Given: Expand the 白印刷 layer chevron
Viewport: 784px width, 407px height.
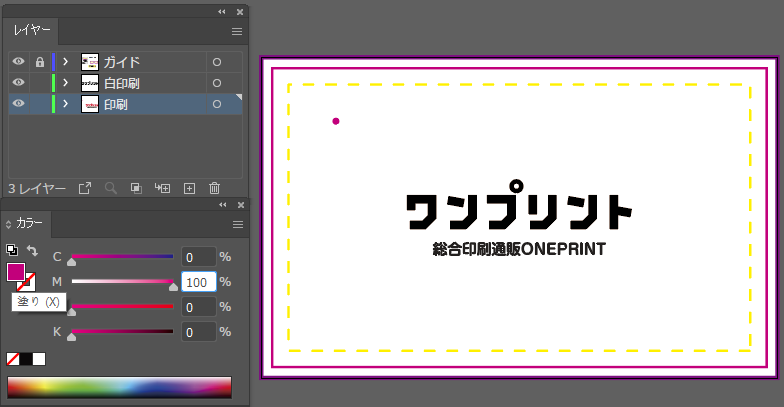Looking at the screenshot, I should click(66, 83).
